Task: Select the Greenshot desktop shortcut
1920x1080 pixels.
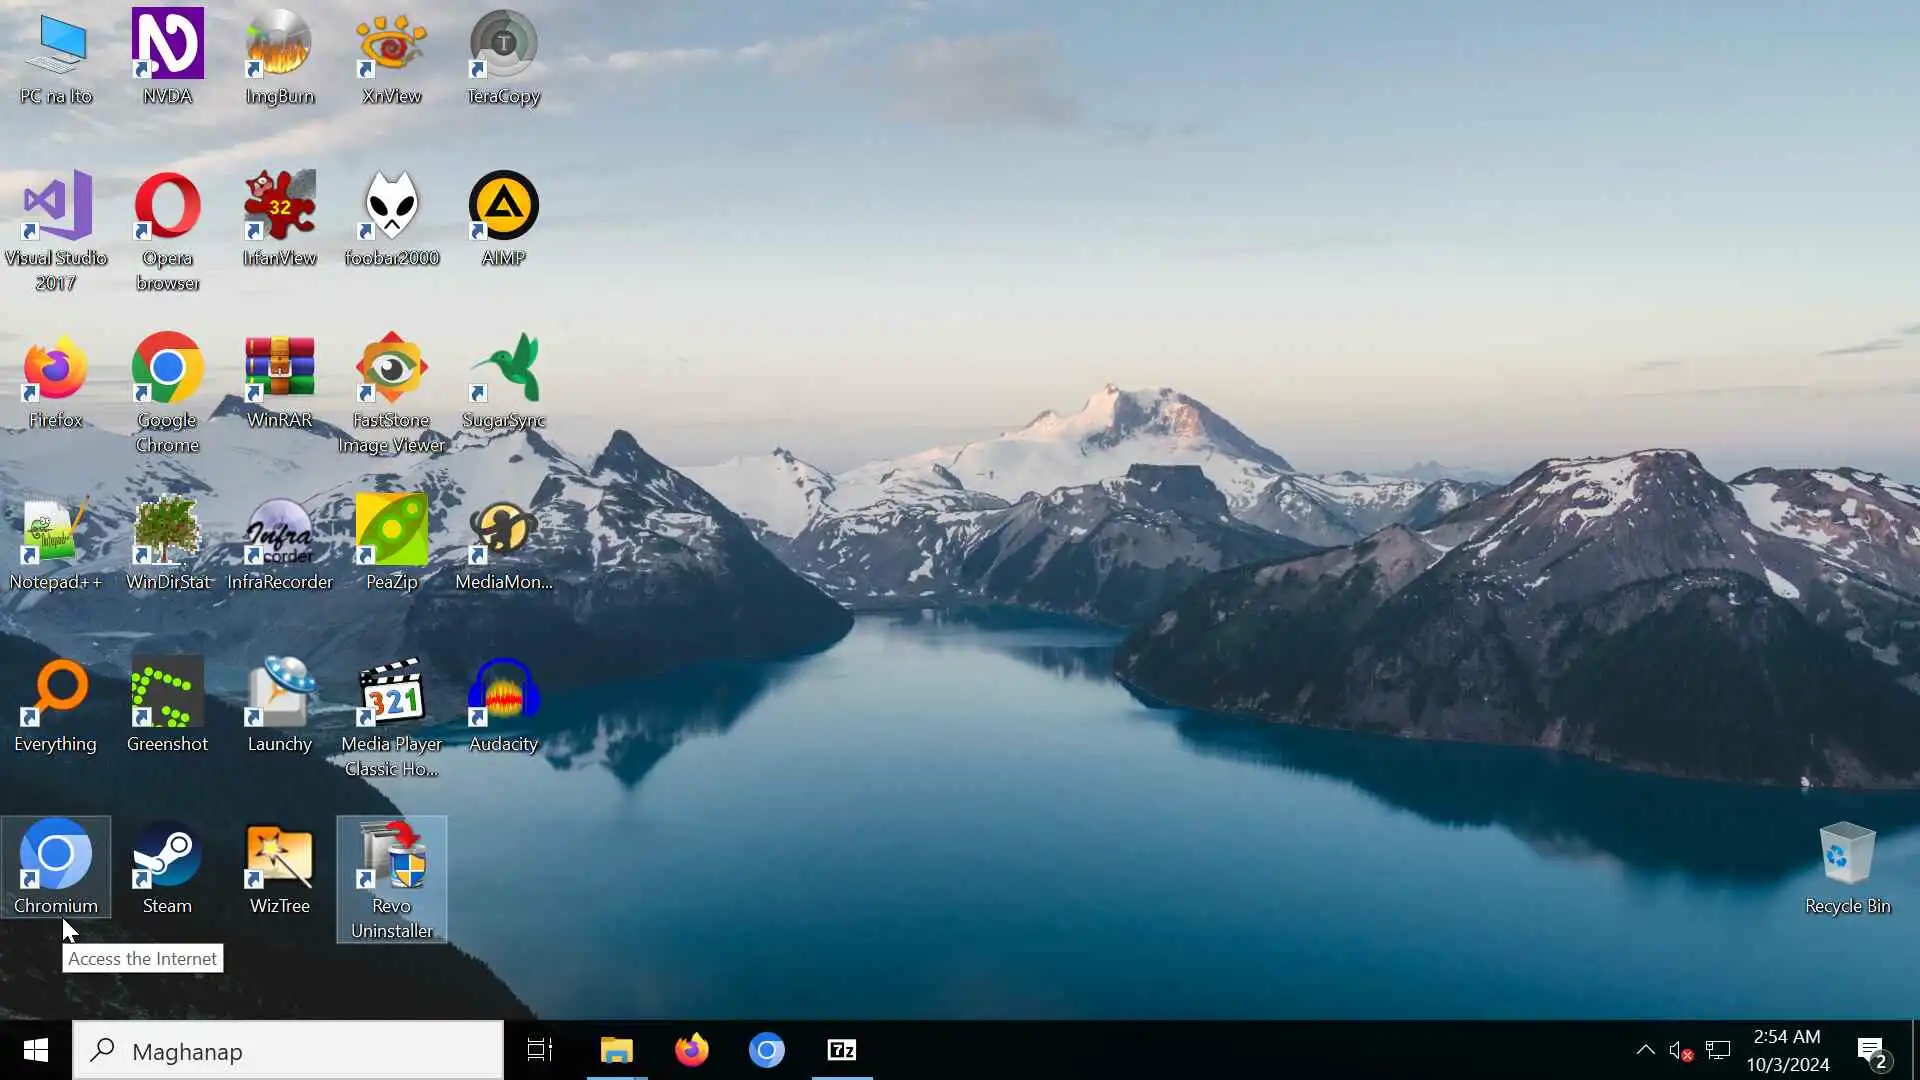Action: click(x=167, y=693)
